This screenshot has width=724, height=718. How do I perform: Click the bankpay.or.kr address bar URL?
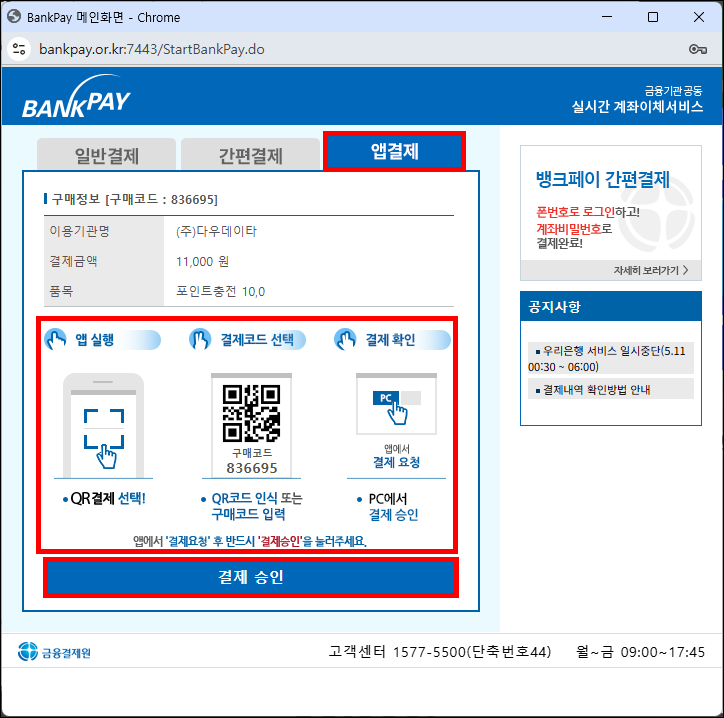[151, 49]
